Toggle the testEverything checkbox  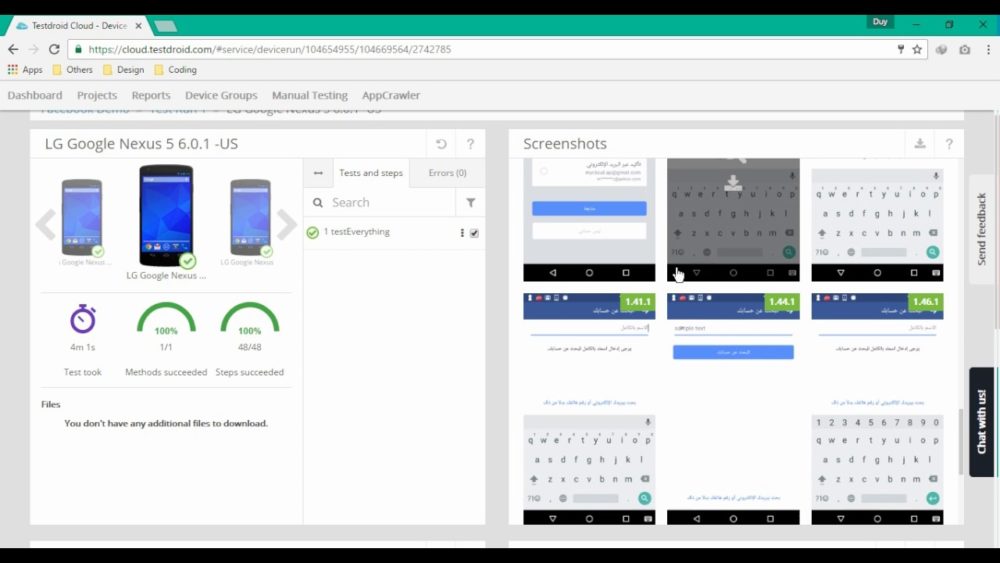474,233
